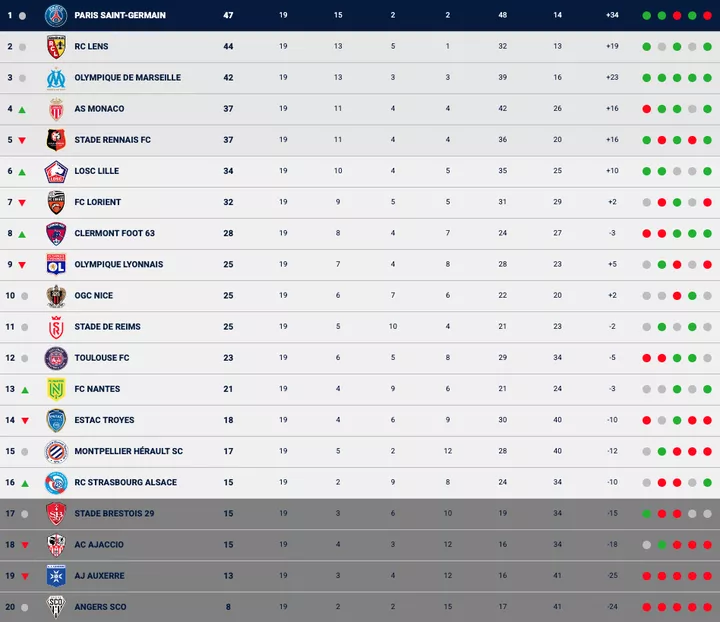720x622 pixels.
Task: Click the RC Lens club logo
Action: [56, 46]
